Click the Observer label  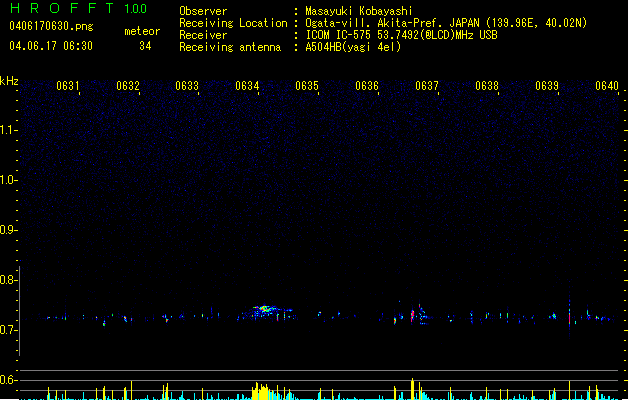(203, 11)
